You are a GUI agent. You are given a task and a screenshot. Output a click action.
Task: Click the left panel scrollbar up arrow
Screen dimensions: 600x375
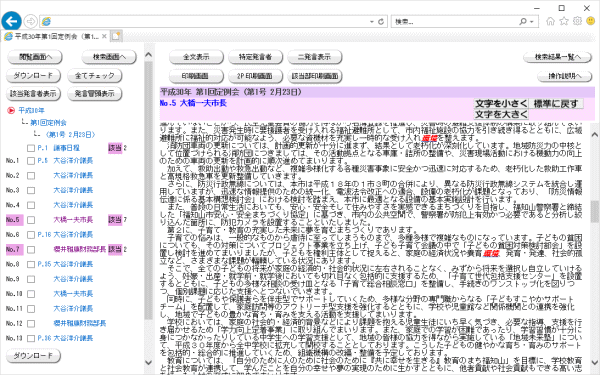[148, 55]
